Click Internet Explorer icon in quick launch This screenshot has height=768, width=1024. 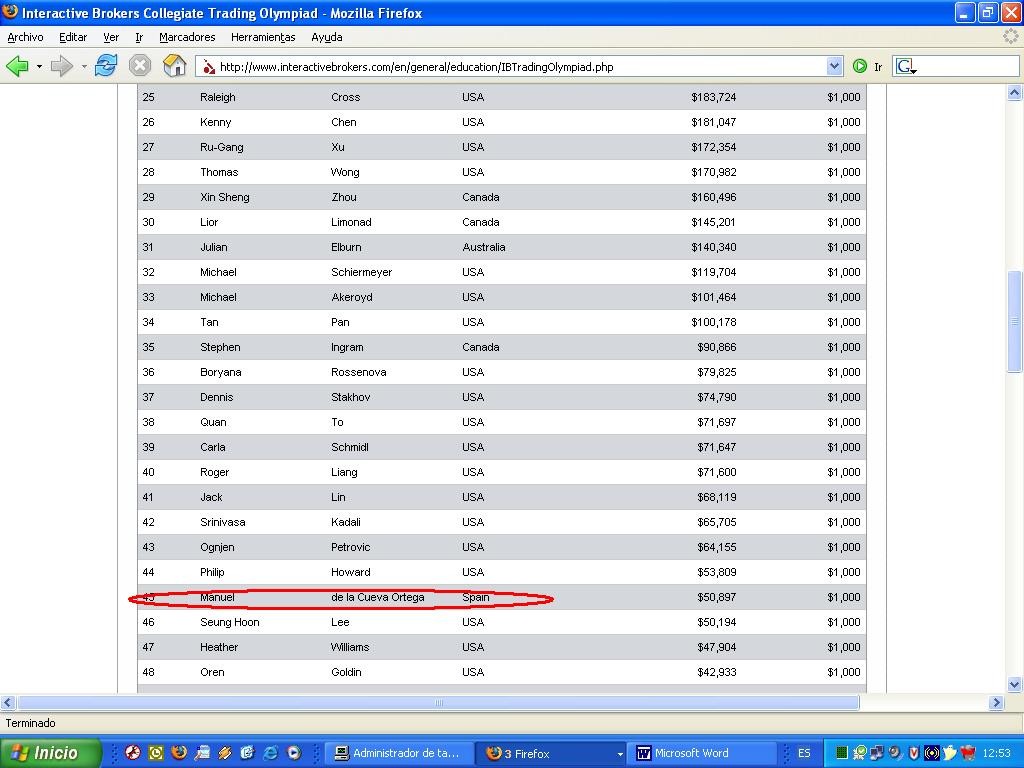pos(270,753)
